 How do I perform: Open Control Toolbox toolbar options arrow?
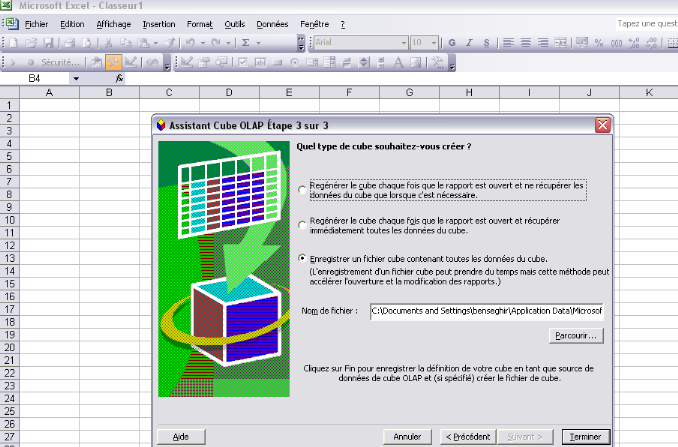pyautogui.click(x=451, y=63)
